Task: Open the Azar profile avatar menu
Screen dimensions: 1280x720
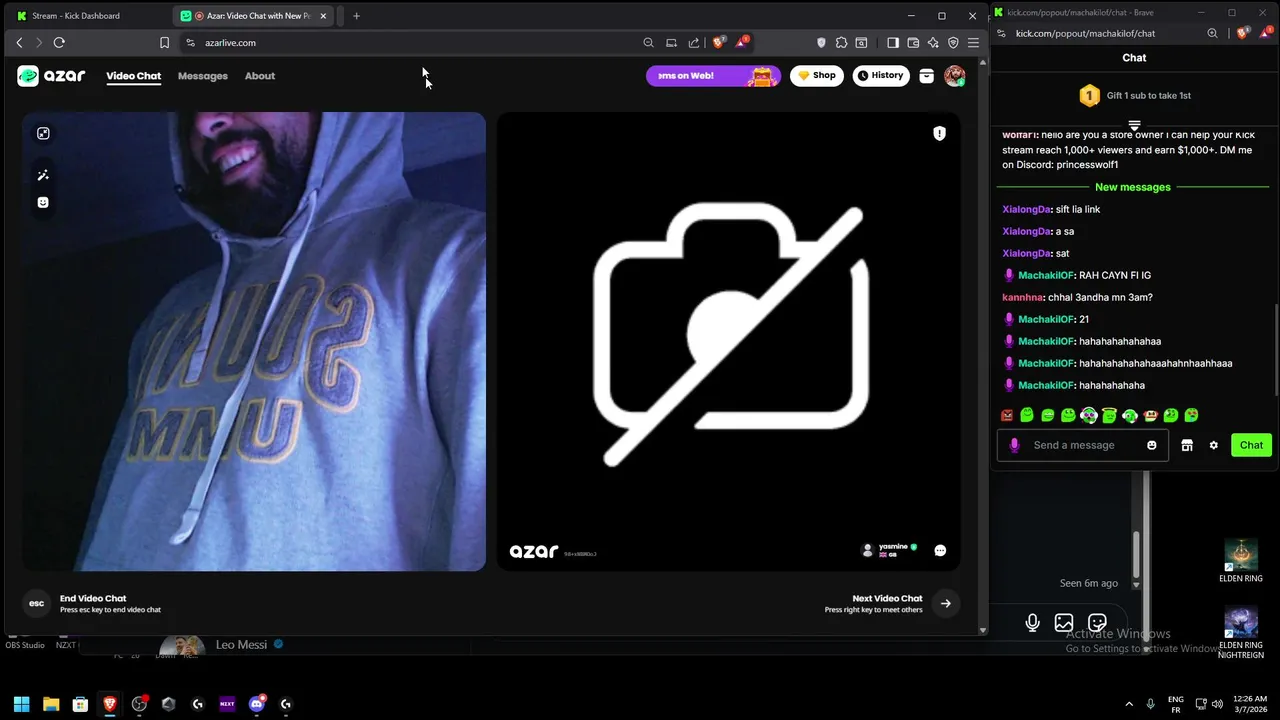Action: [955, 76]
